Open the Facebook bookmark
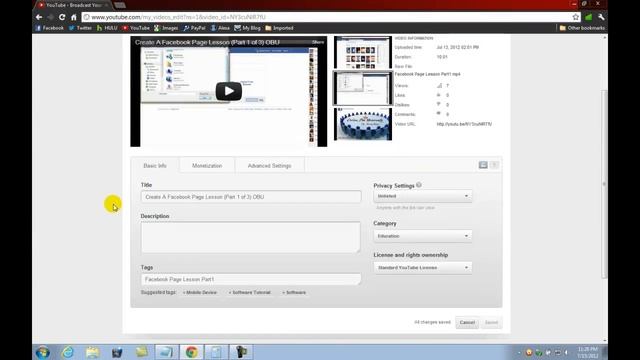 (49, 28)
